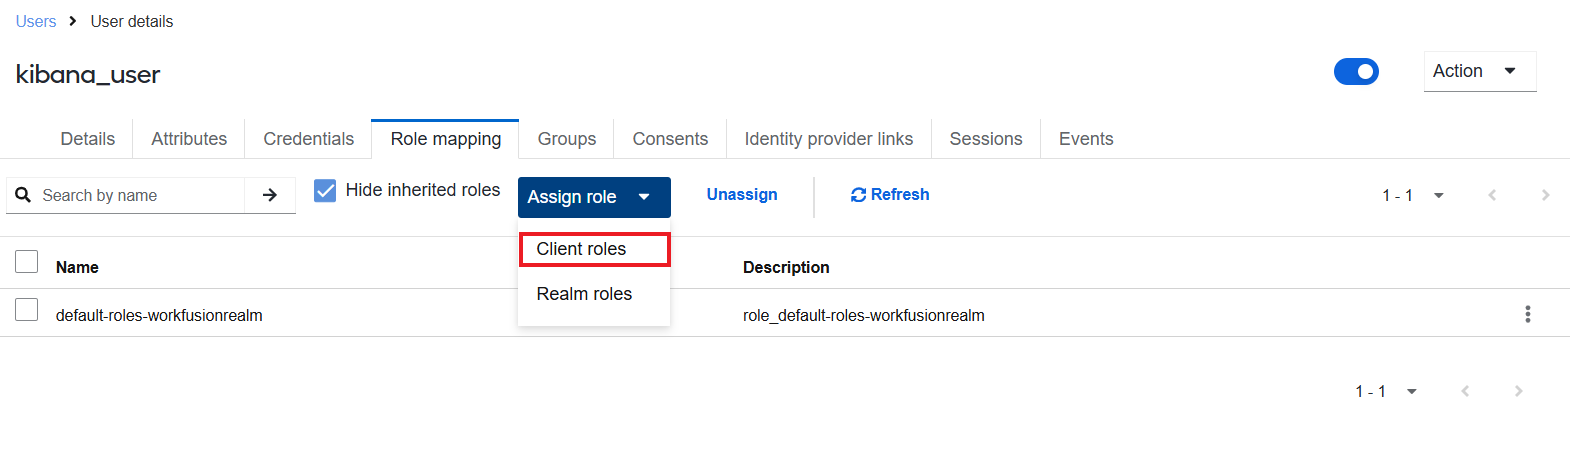The height and width of the screenshot is (461, 1570).
Task: Click the search arrow submit icon
Action: [x=270, y=195]
